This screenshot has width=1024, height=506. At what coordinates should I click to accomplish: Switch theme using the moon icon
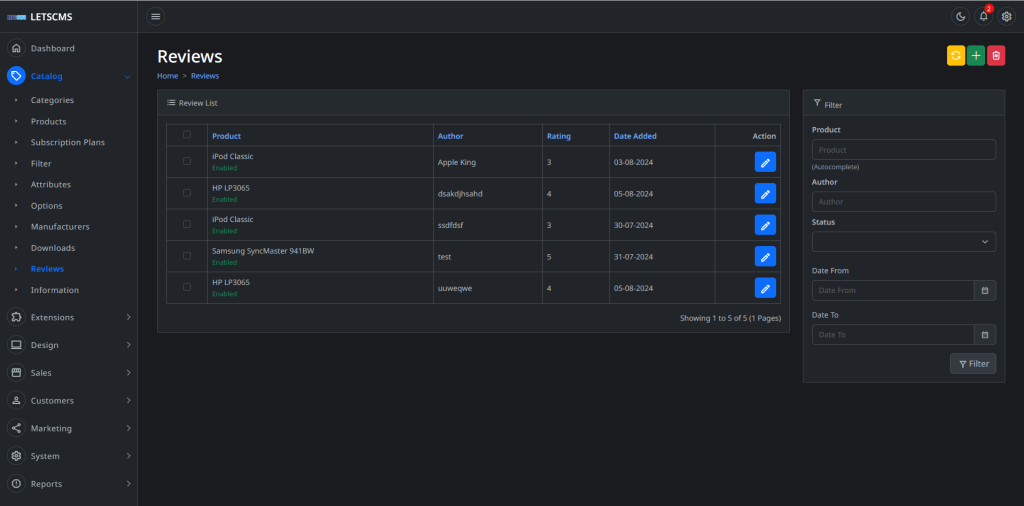[x=960, y=17]
